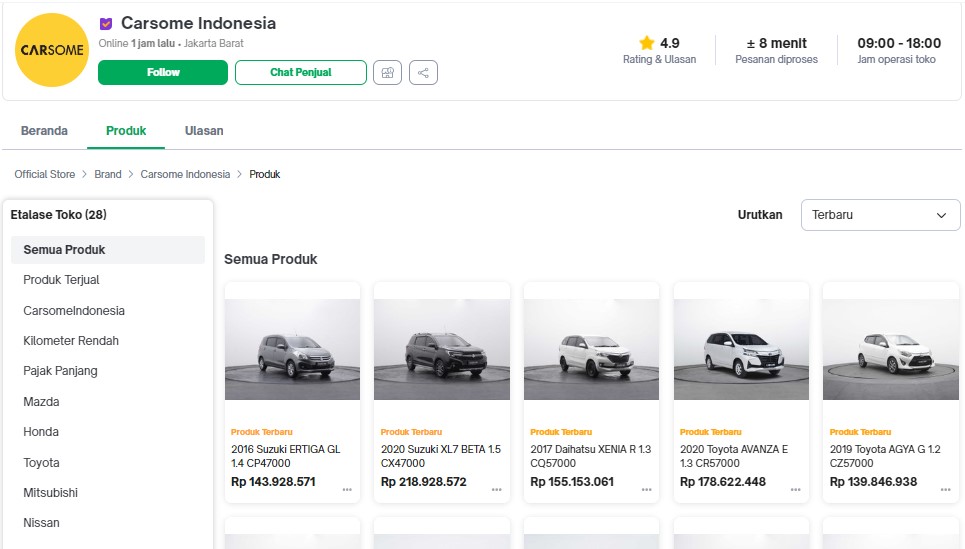Click the share store icon

[x=423, y=73]
